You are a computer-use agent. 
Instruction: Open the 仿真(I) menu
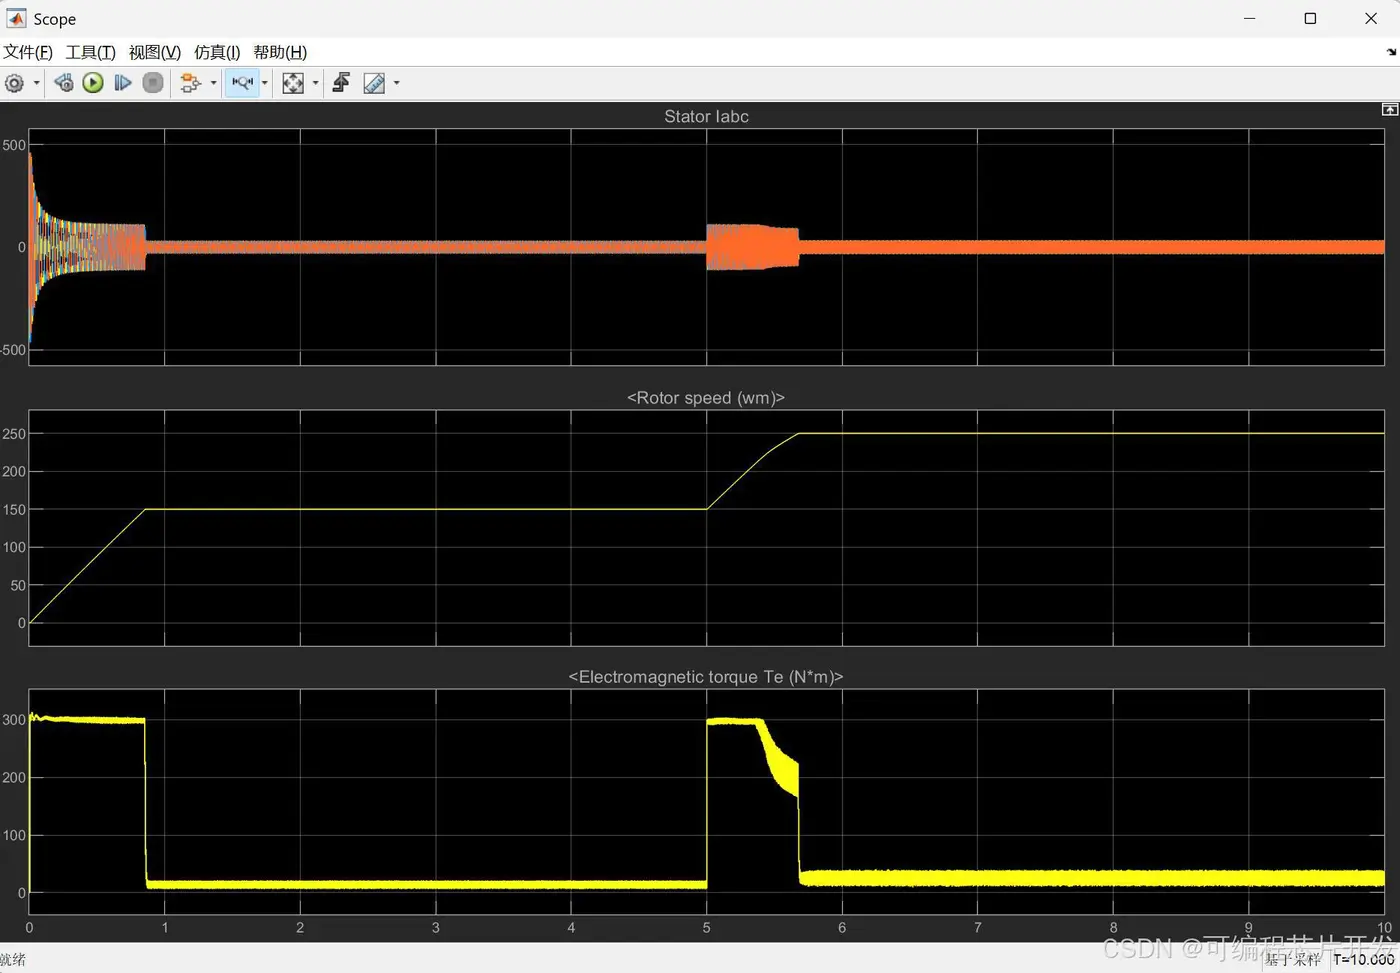(217, 52)
